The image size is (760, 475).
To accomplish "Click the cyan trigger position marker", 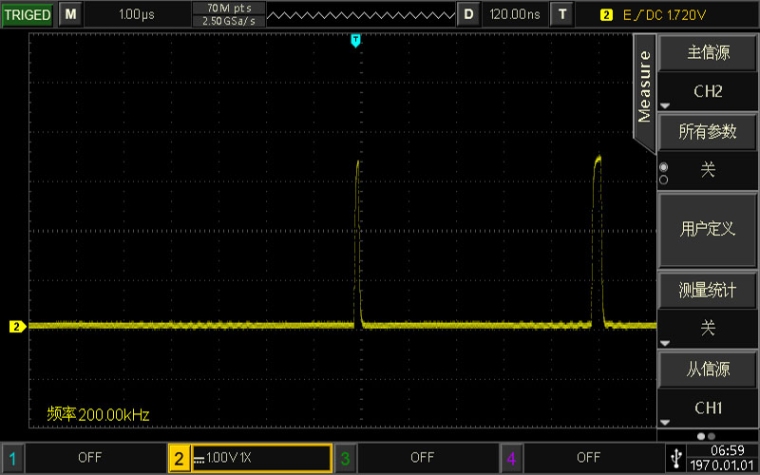I will 355,40.
